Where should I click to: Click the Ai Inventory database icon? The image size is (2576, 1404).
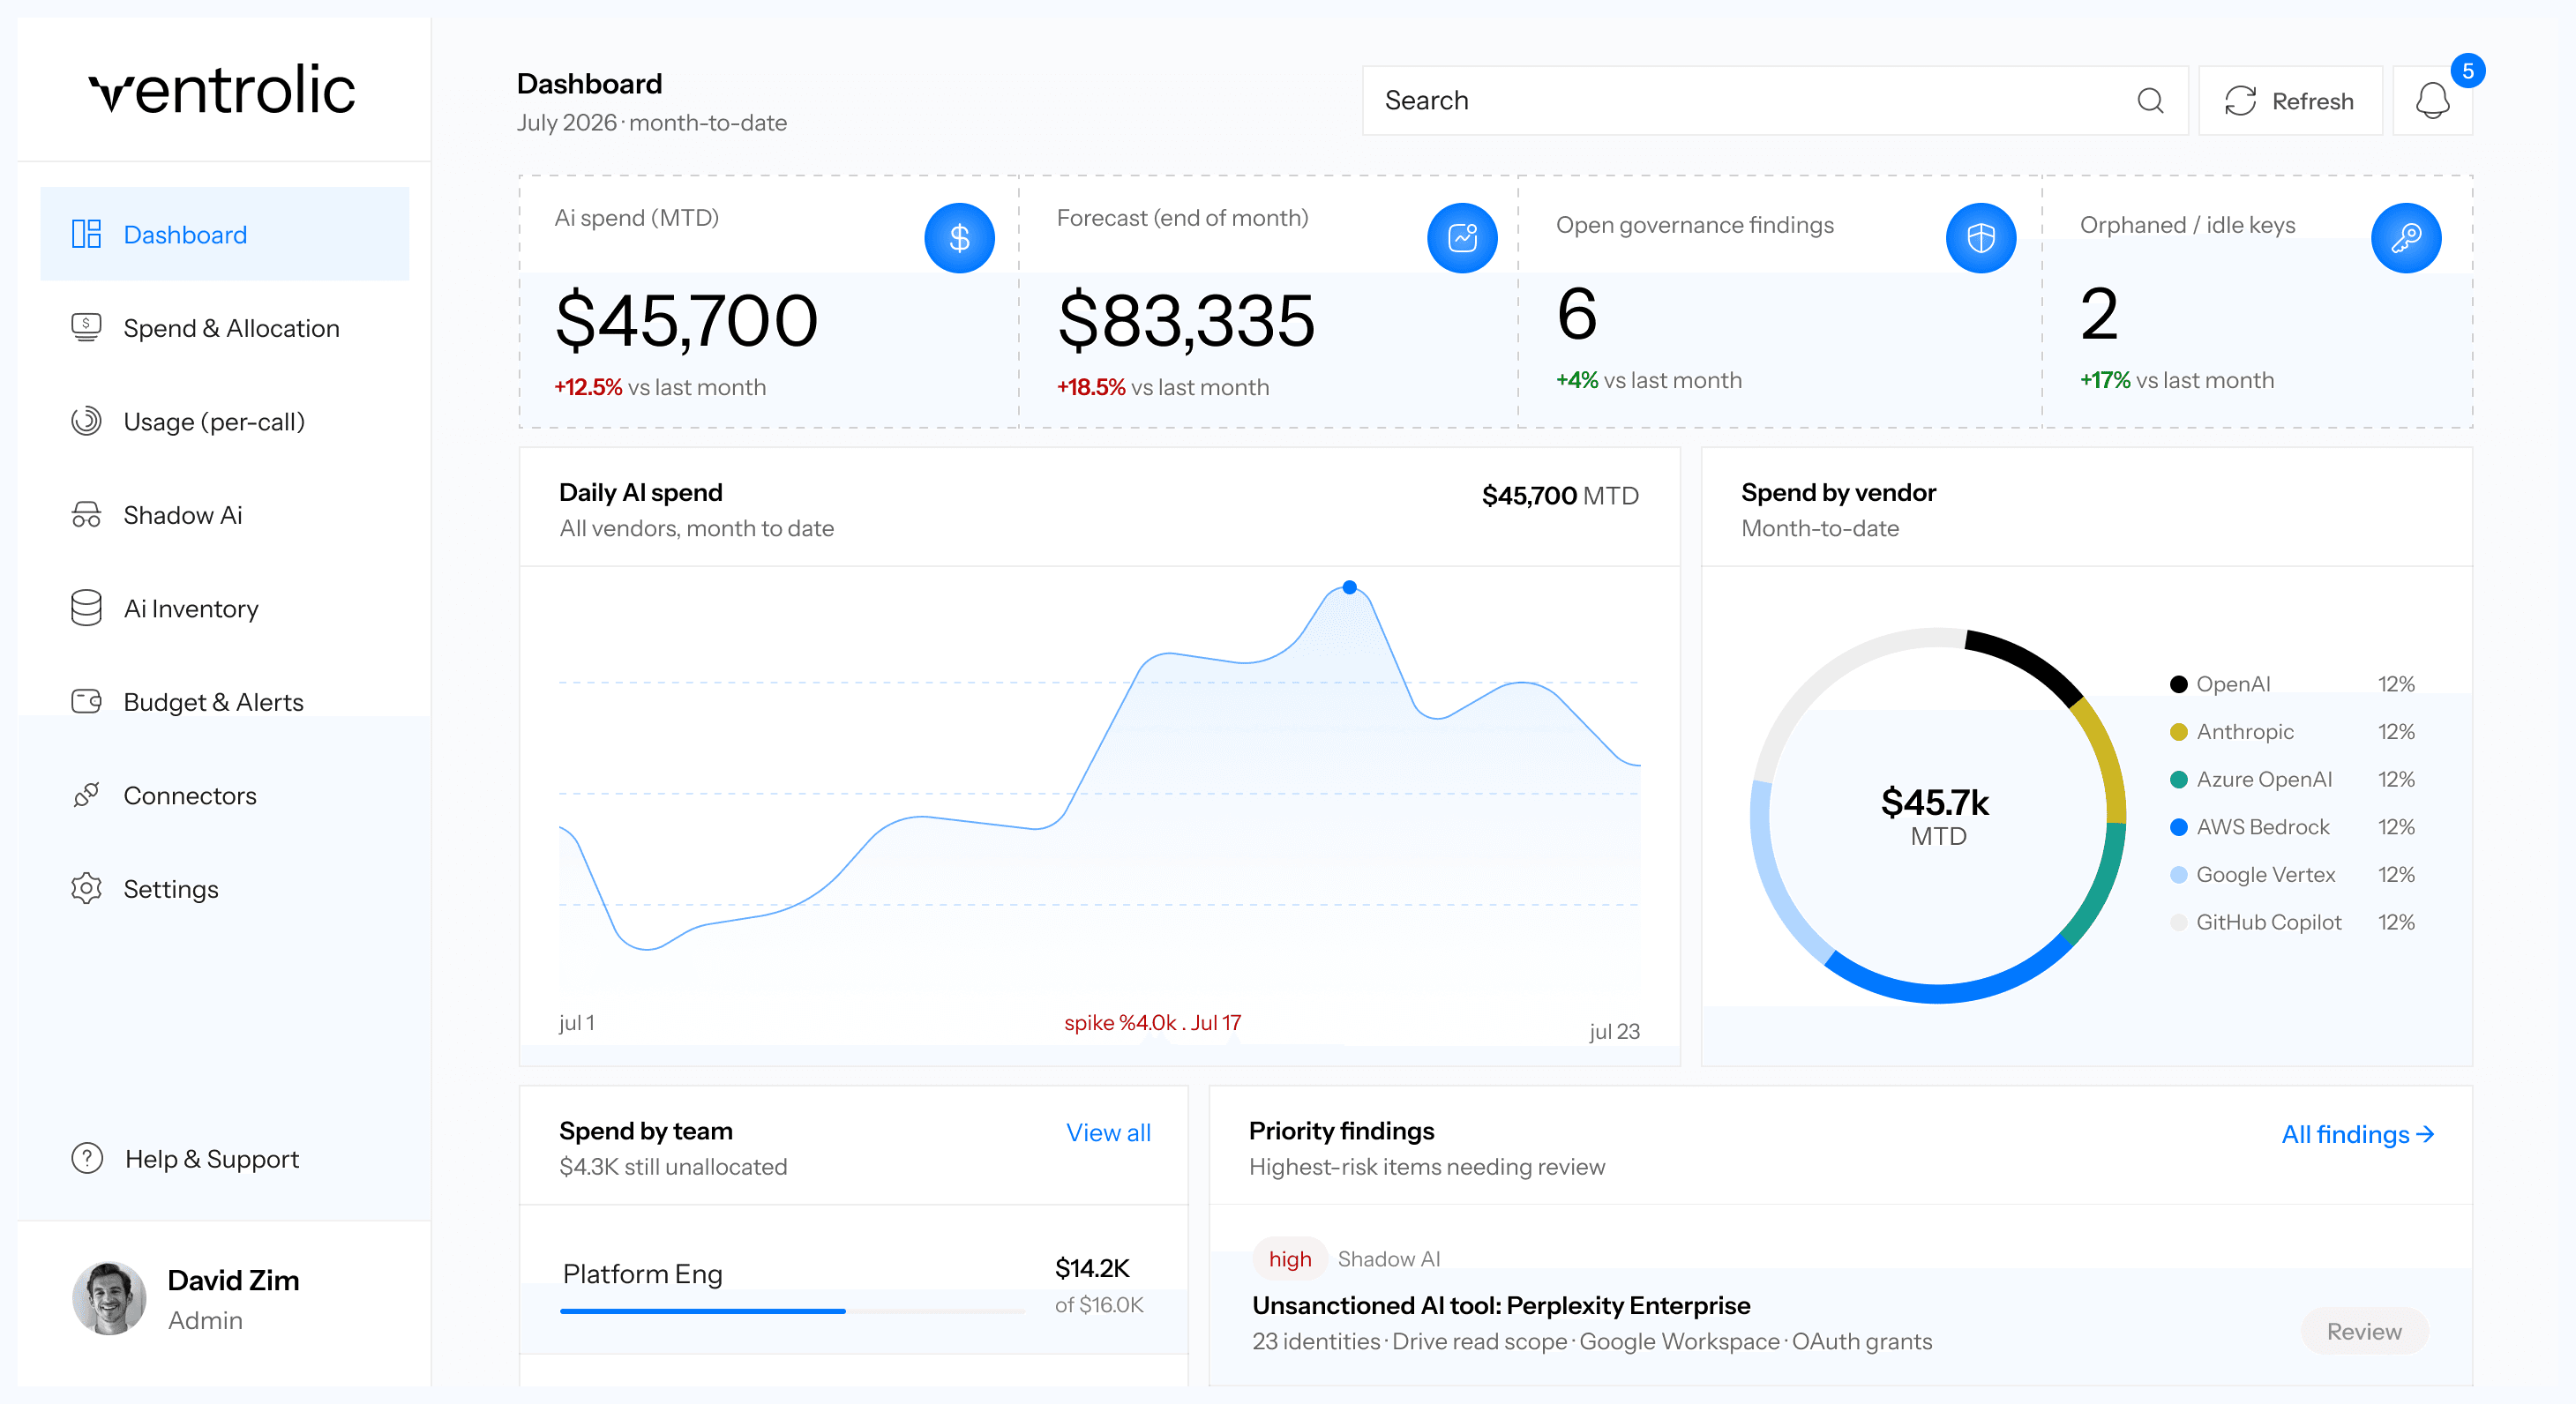pos(86,608)
